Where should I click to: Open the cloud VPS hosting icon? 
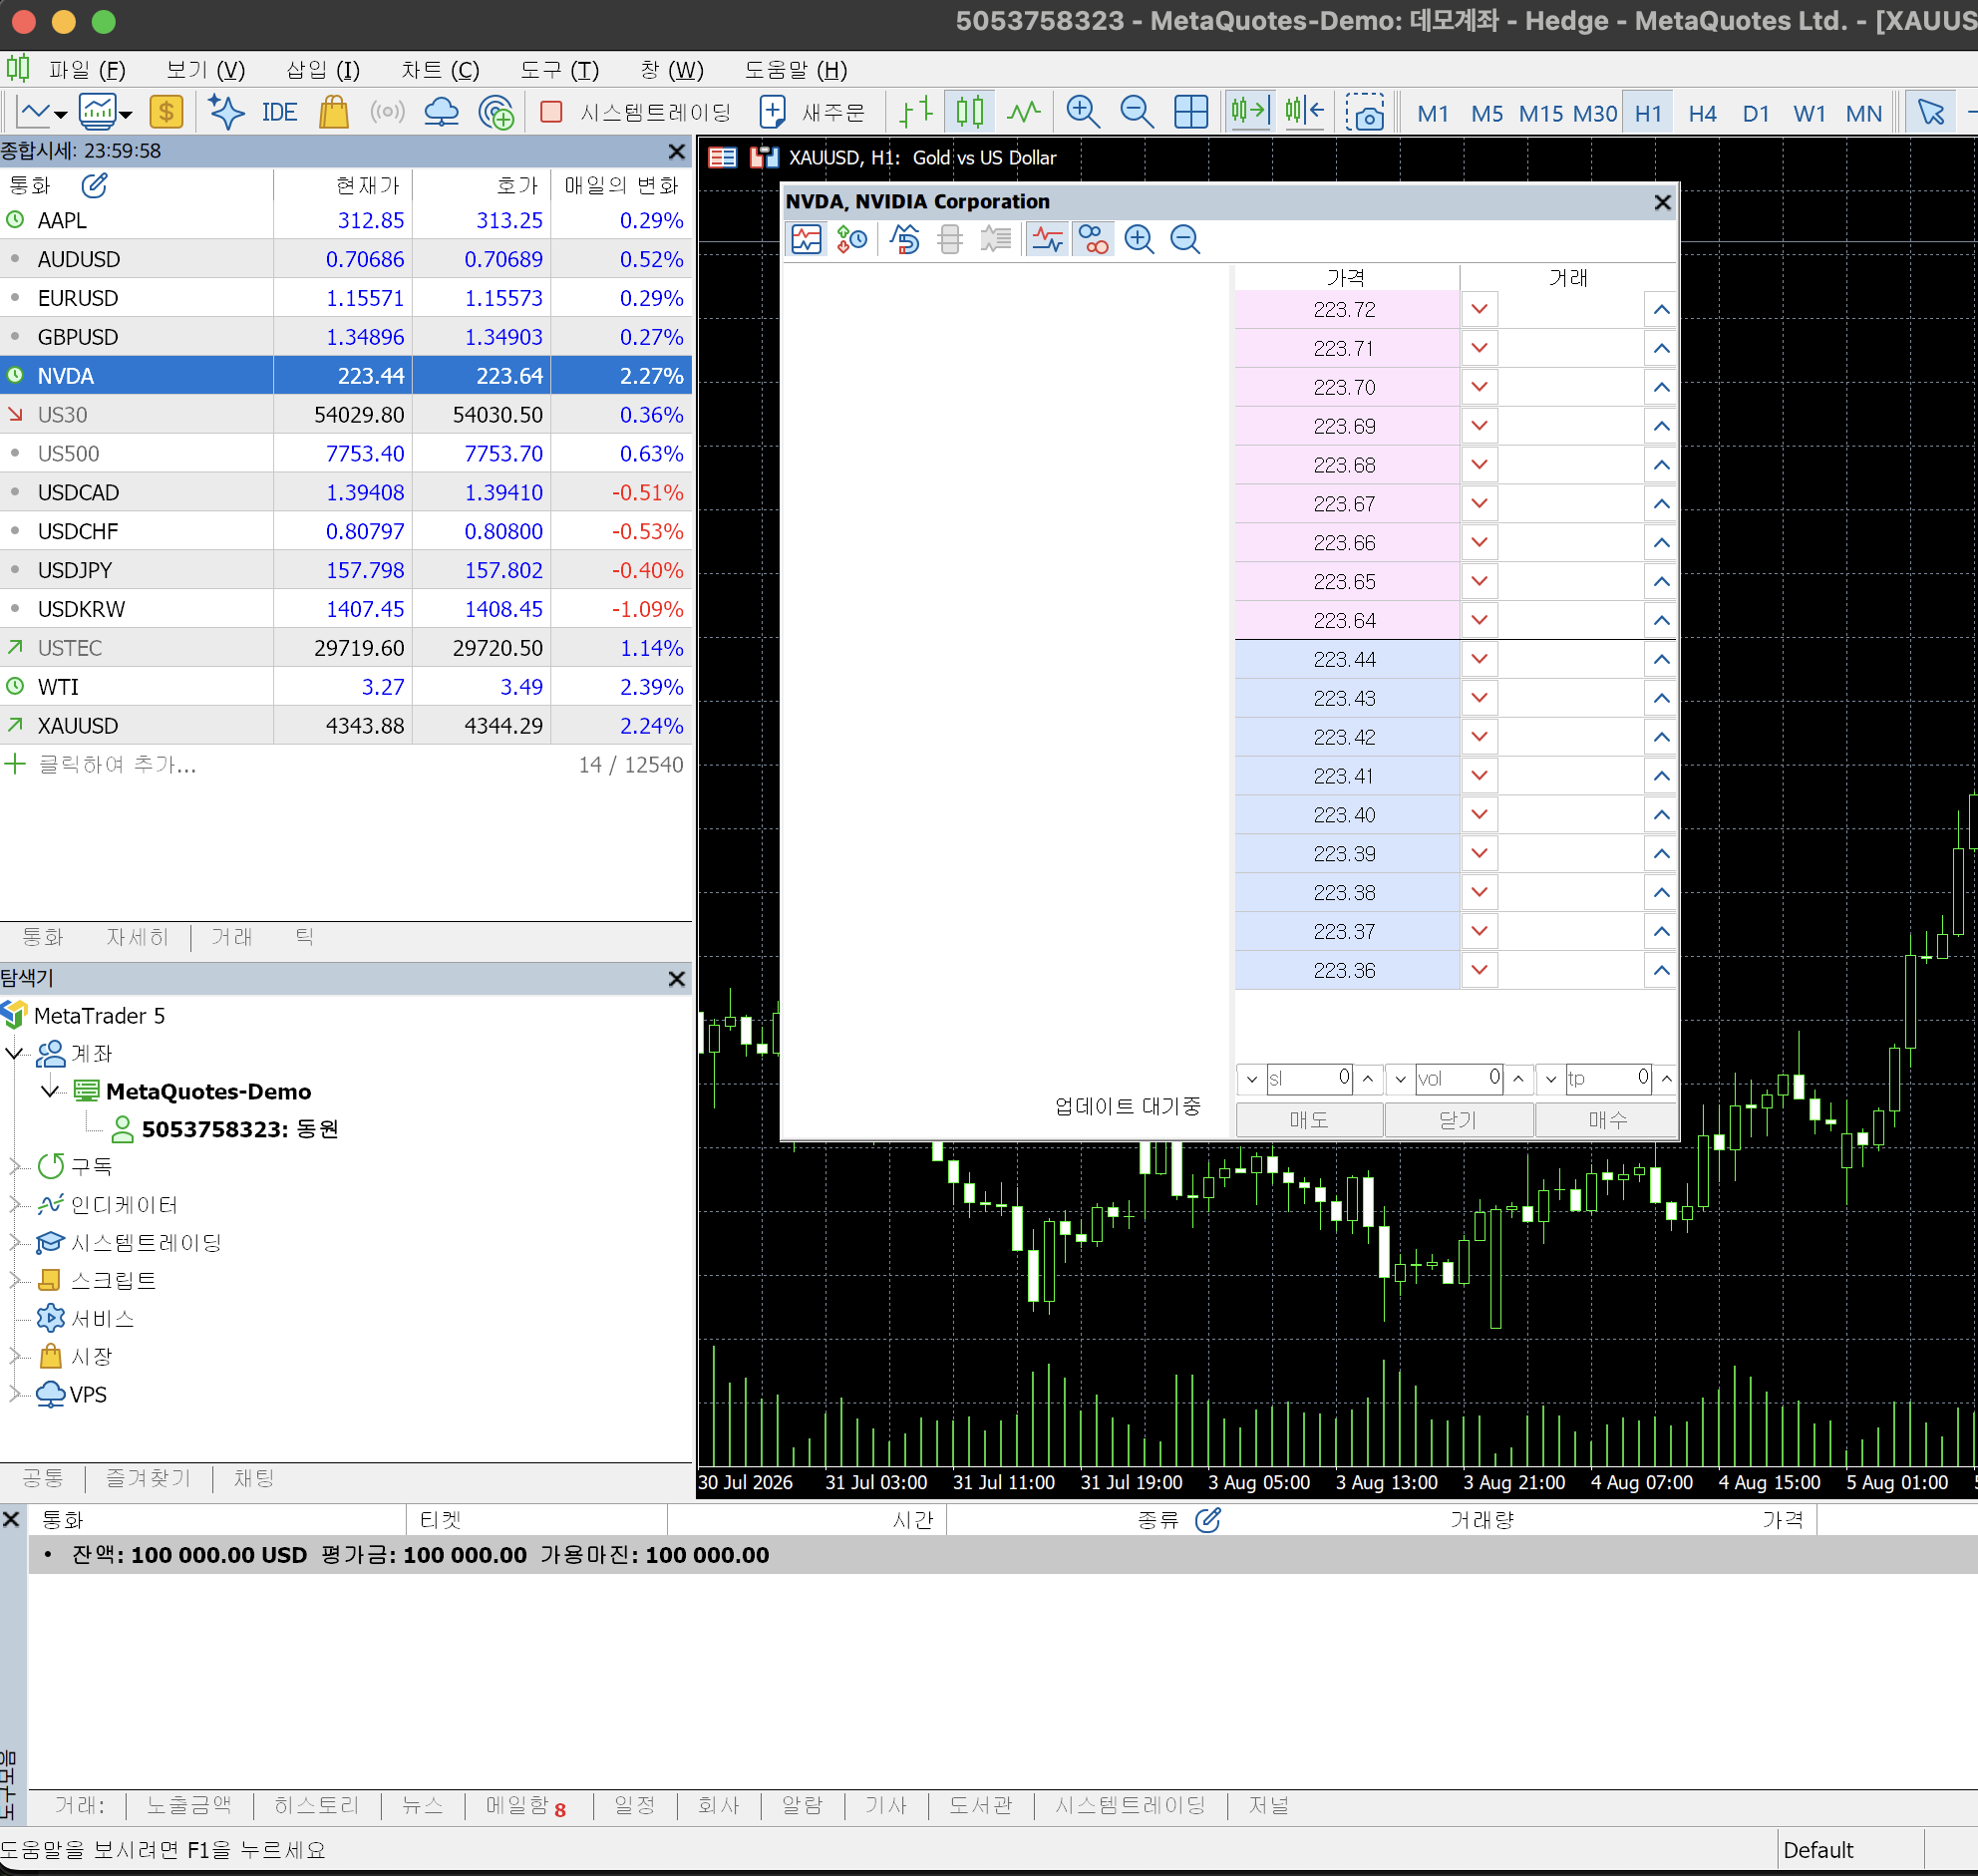(x=441, y=112)
